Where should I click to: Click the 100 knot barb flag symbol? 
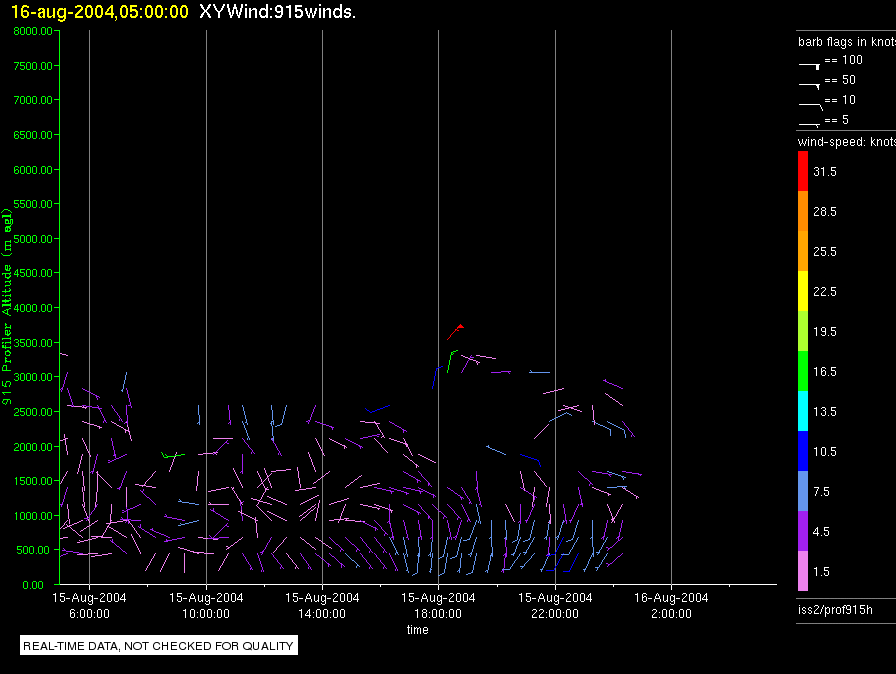(809, 66)
